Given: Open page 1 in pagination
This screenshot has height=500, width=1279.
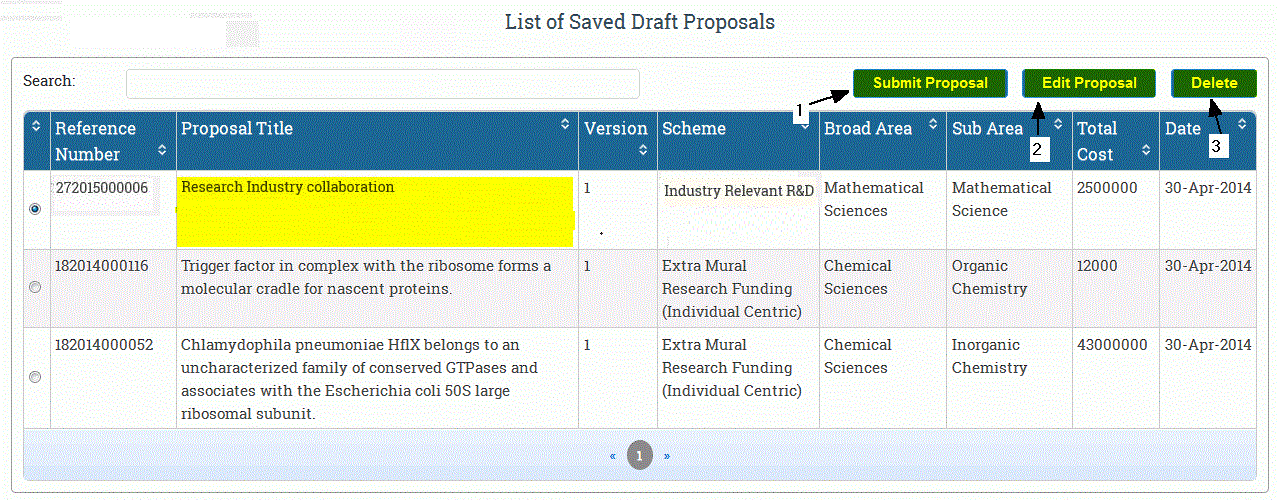Looking at the screenshot, I should point(640,456).
